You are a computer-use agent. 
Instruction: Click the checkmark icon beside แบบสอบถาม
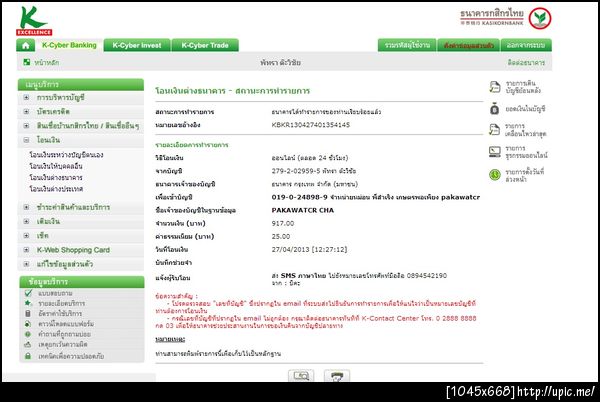(28, 293)
